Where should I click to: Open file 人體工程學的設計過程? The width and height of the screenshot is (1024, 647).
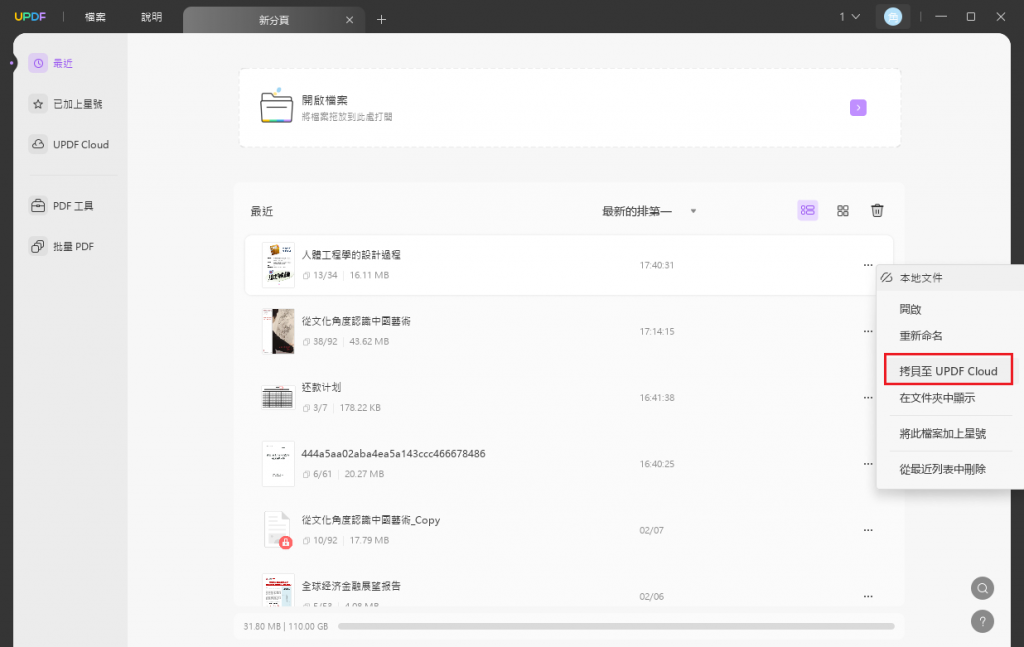coord(351,255)
